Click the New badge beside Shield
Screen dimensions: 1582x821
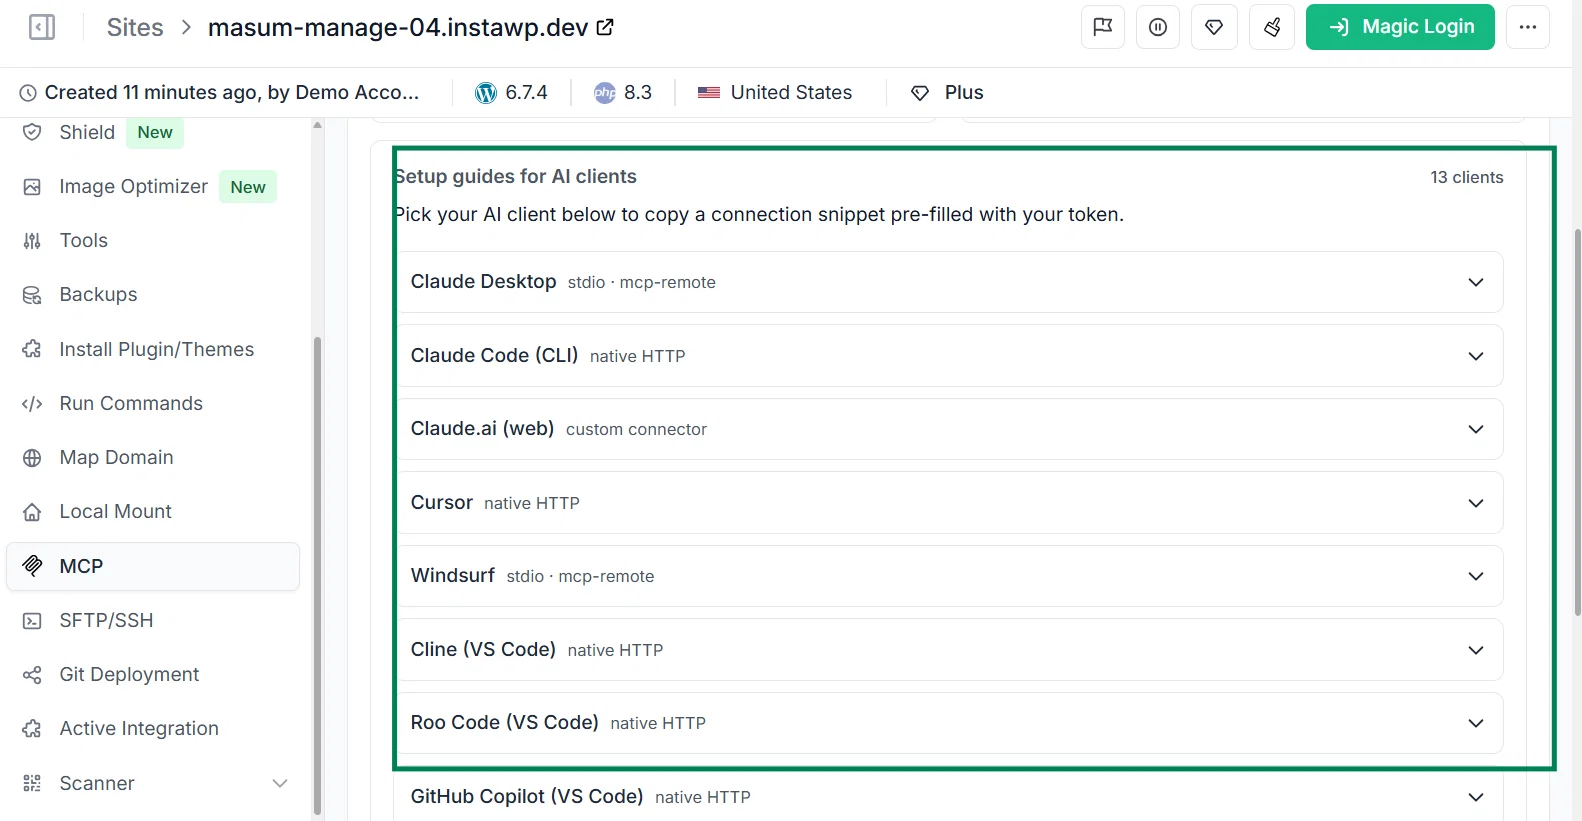155,132
